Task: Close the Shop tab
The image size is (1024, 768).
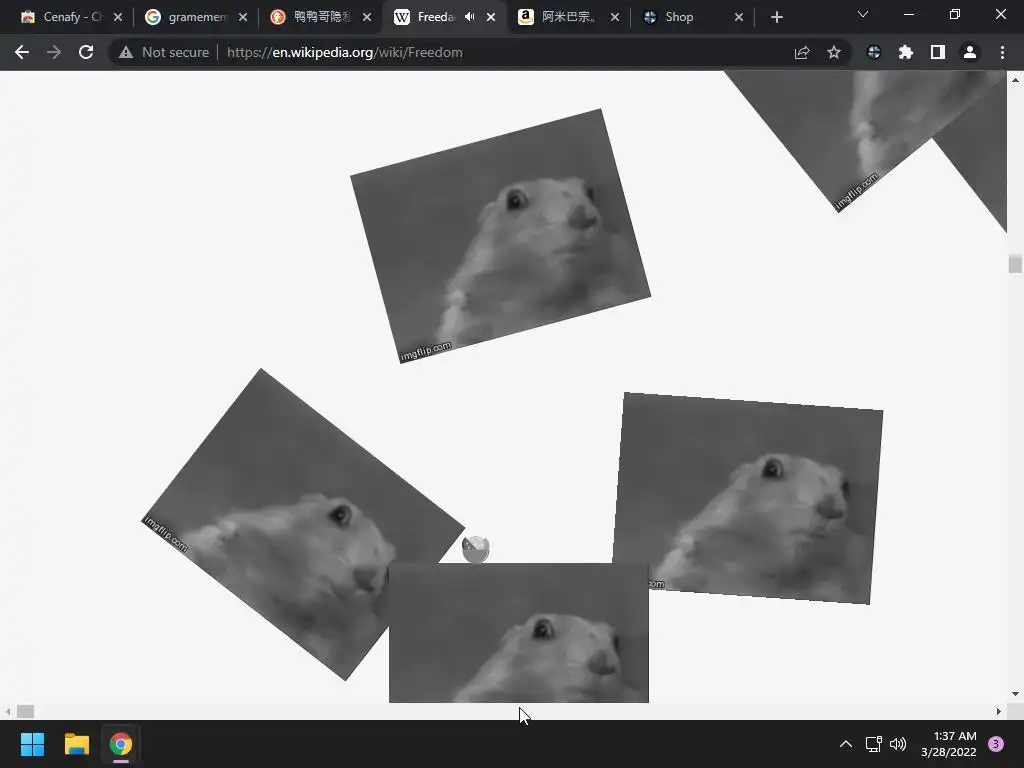Action: [739, 17]
